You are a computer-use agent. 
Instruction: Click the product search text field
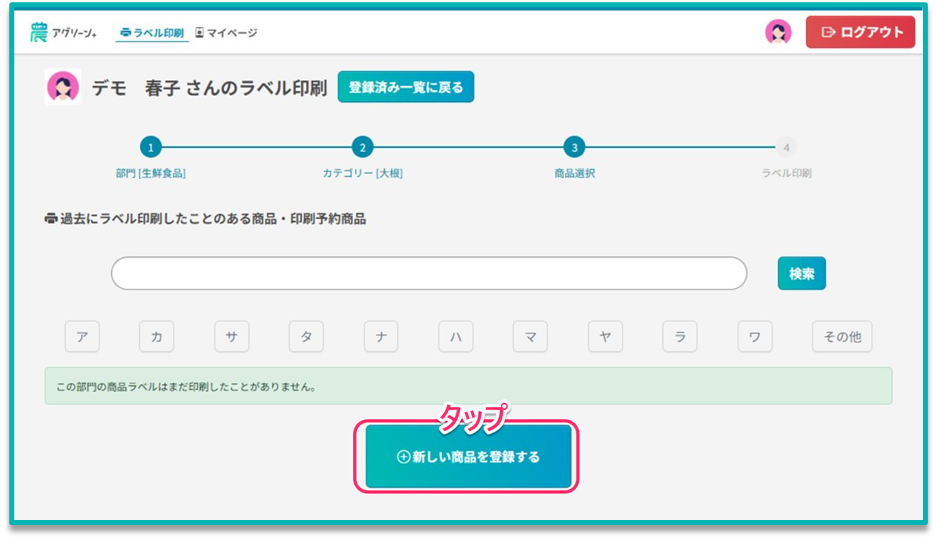tap(428, 273)
